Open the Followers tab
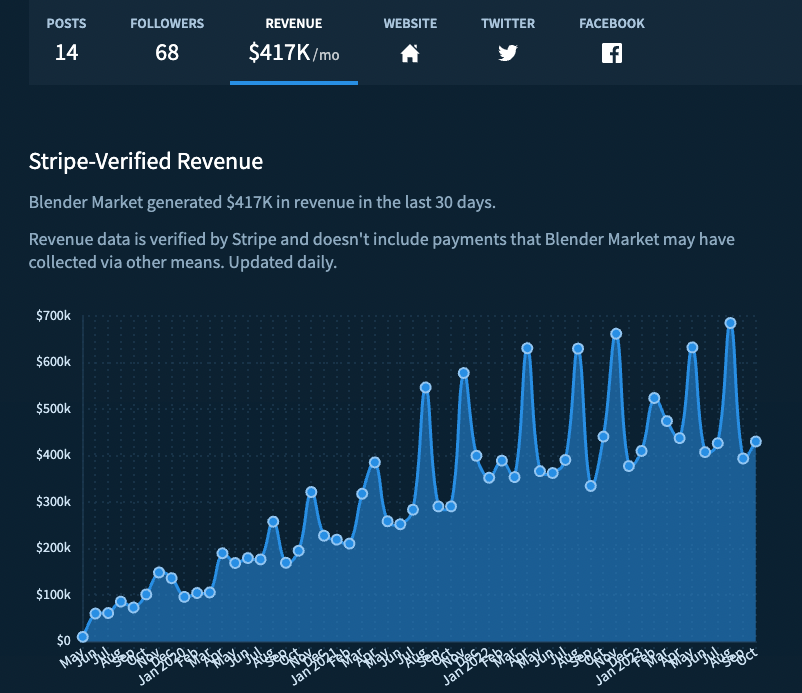Image resolution: width=802 pixels, height=693 pixels. point(166,40)
